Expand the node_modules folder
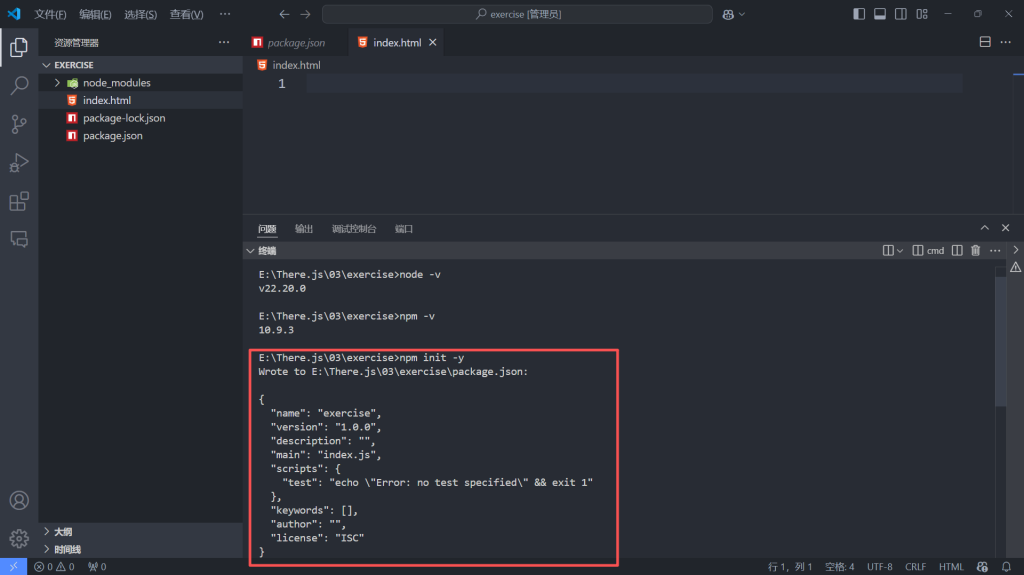 57,83
